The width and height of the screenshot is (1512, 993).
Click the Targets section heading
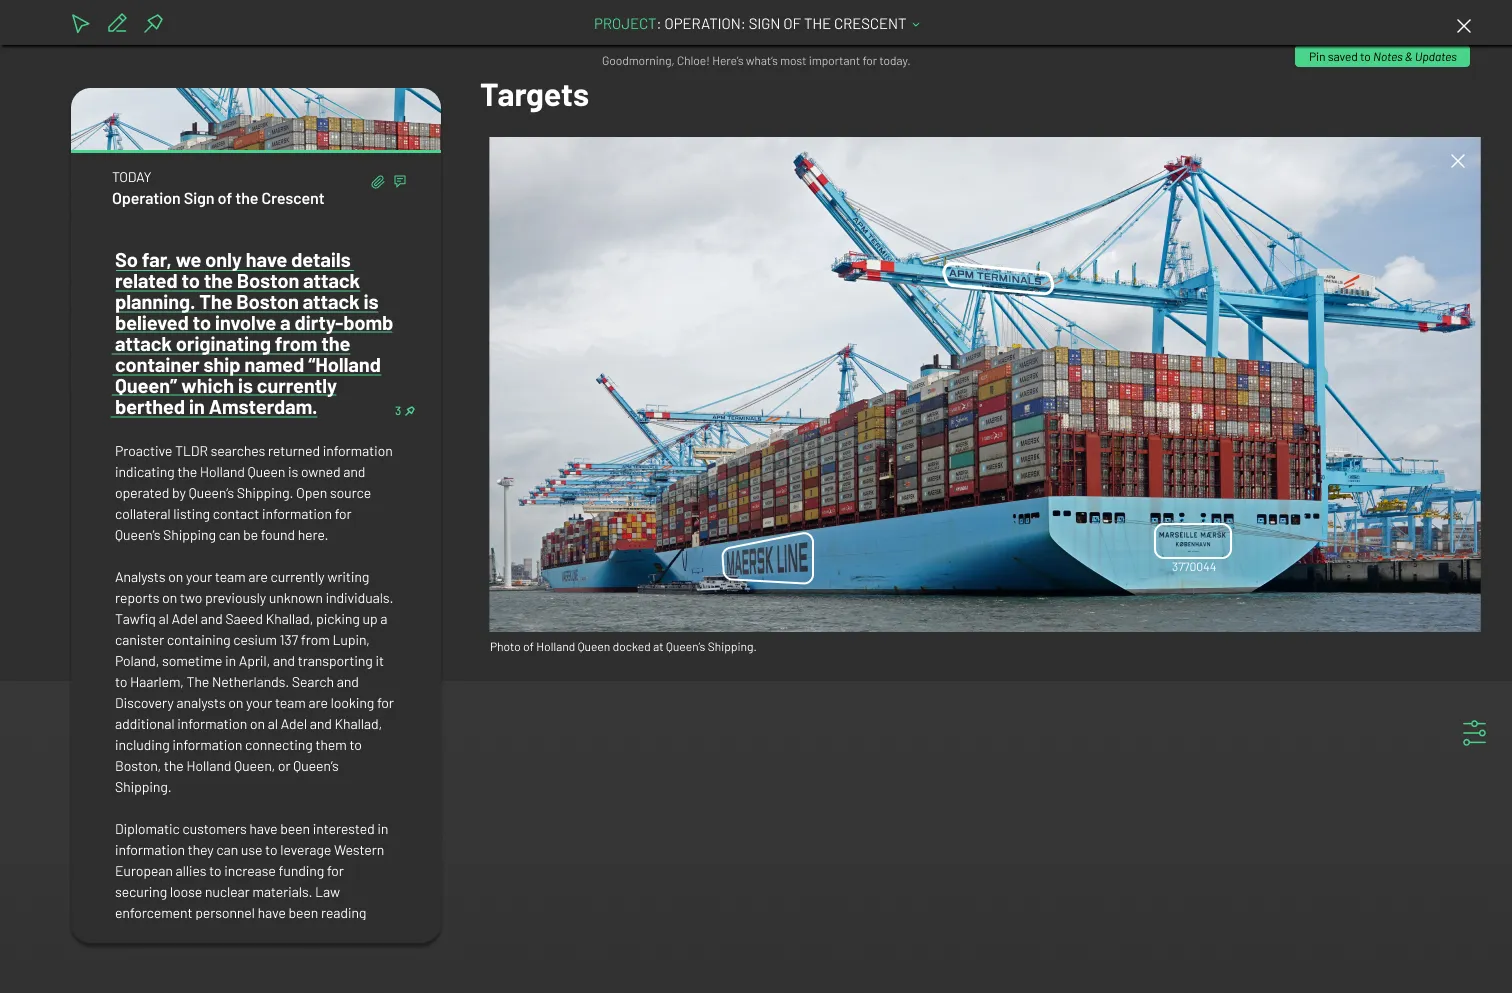(534, 95)
